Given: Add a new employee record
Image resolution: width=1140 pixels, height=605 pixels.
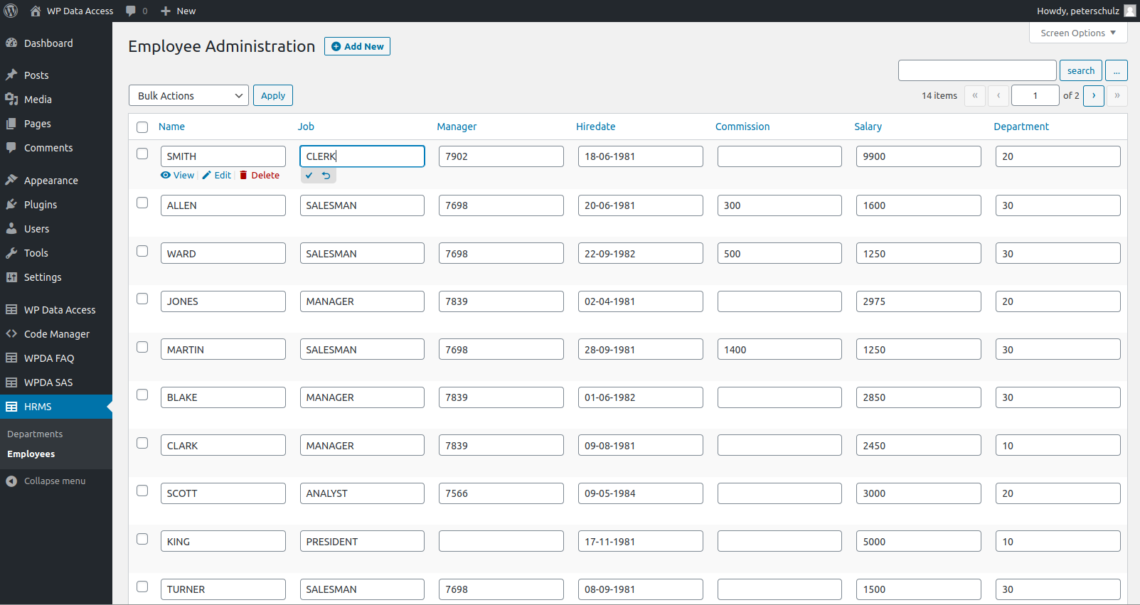Looking at the screenshot, I should coord(357,46).
